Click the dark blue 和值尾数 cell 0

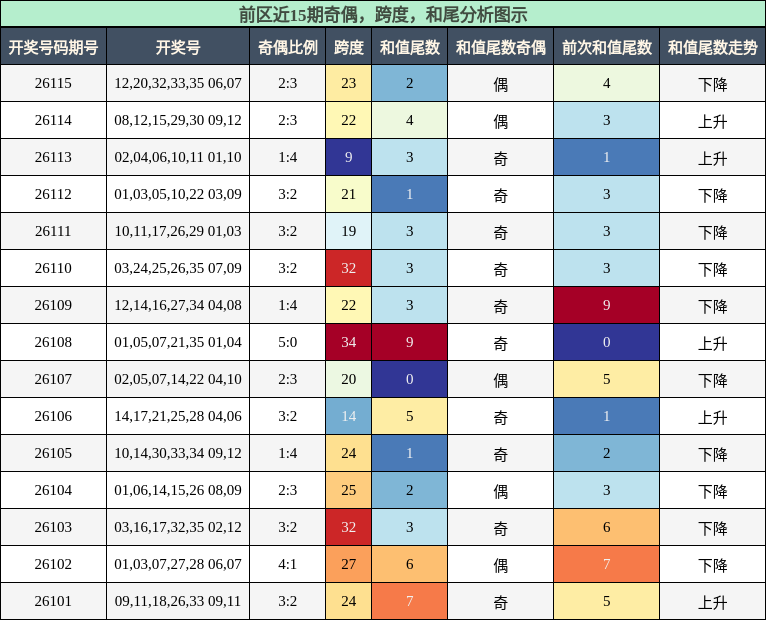click(x=409, y=379)
